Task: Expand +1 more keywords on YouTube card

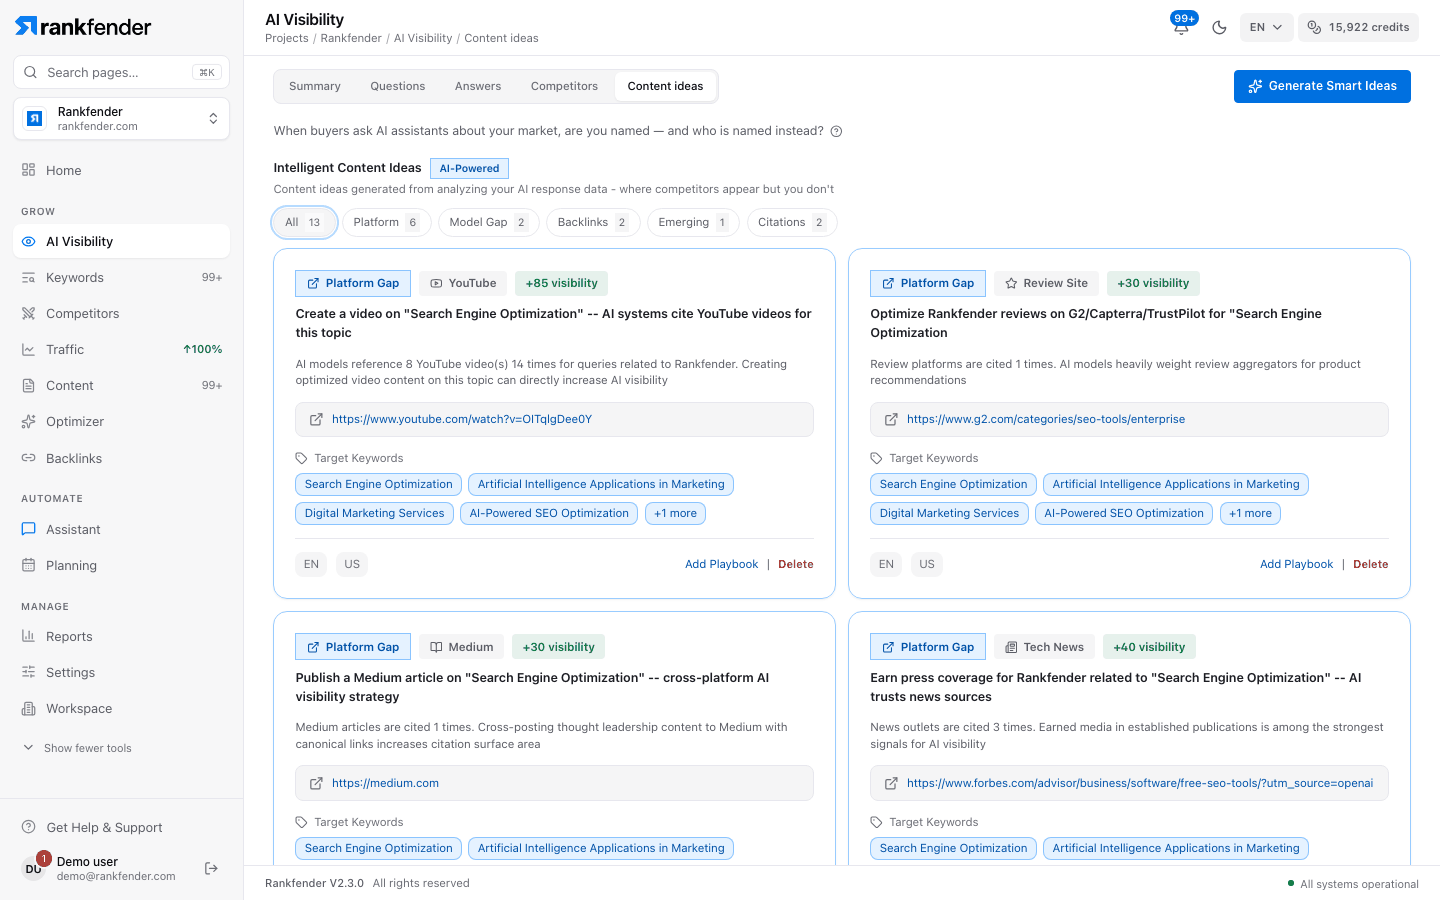Action: (675, 514)
